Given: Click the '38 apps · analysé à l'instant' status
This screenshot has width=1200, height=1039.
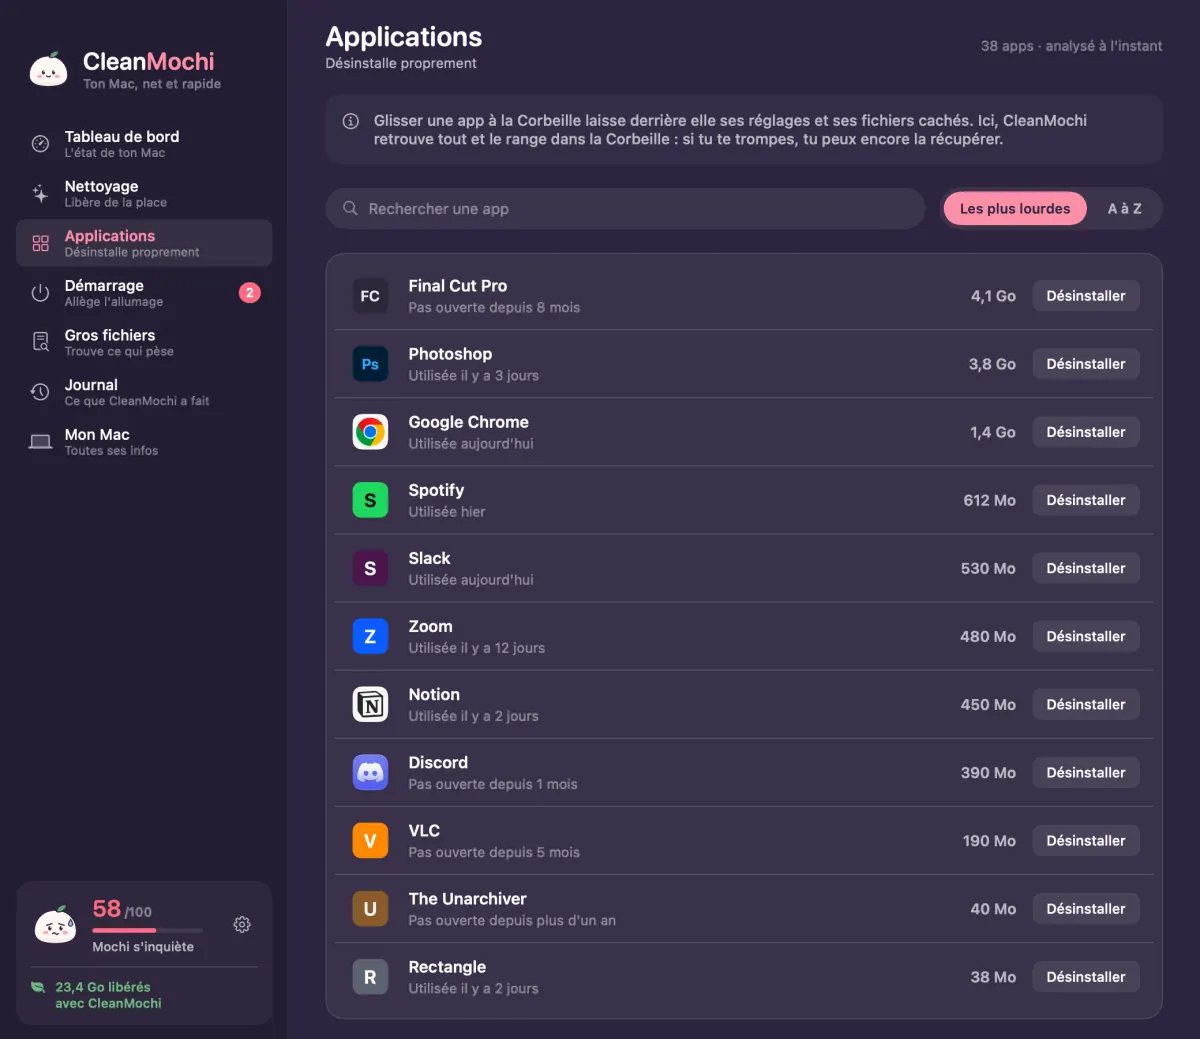Looking at the screenshot, I should [1071, 46].
